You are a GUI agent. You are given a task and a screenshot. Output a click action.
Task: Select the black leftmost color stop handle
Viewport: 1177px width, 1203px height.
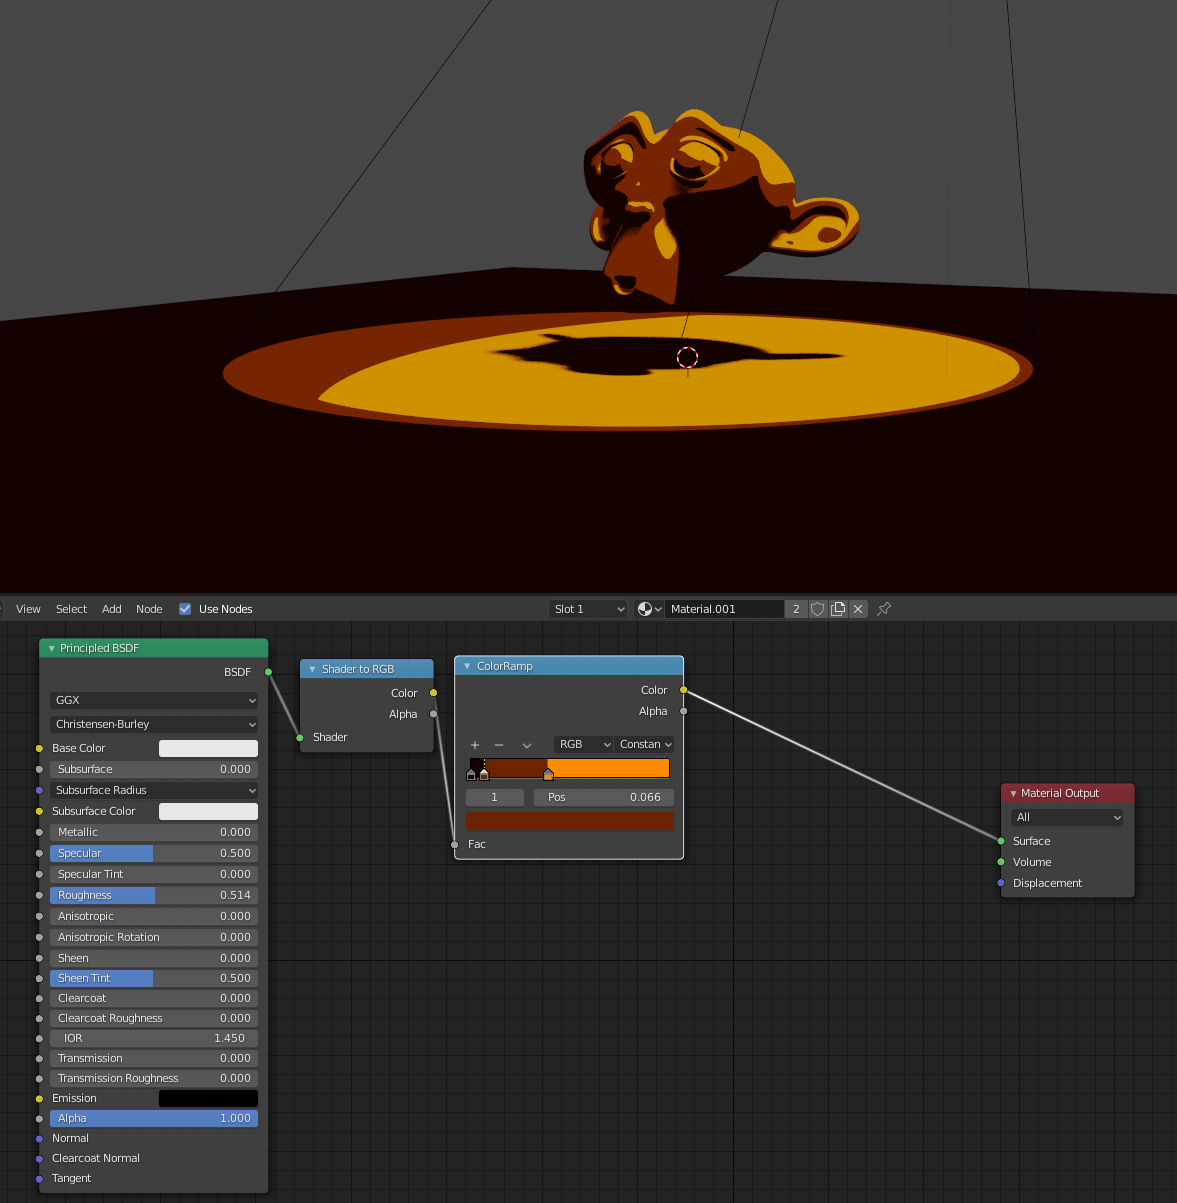tap(471, 774)
